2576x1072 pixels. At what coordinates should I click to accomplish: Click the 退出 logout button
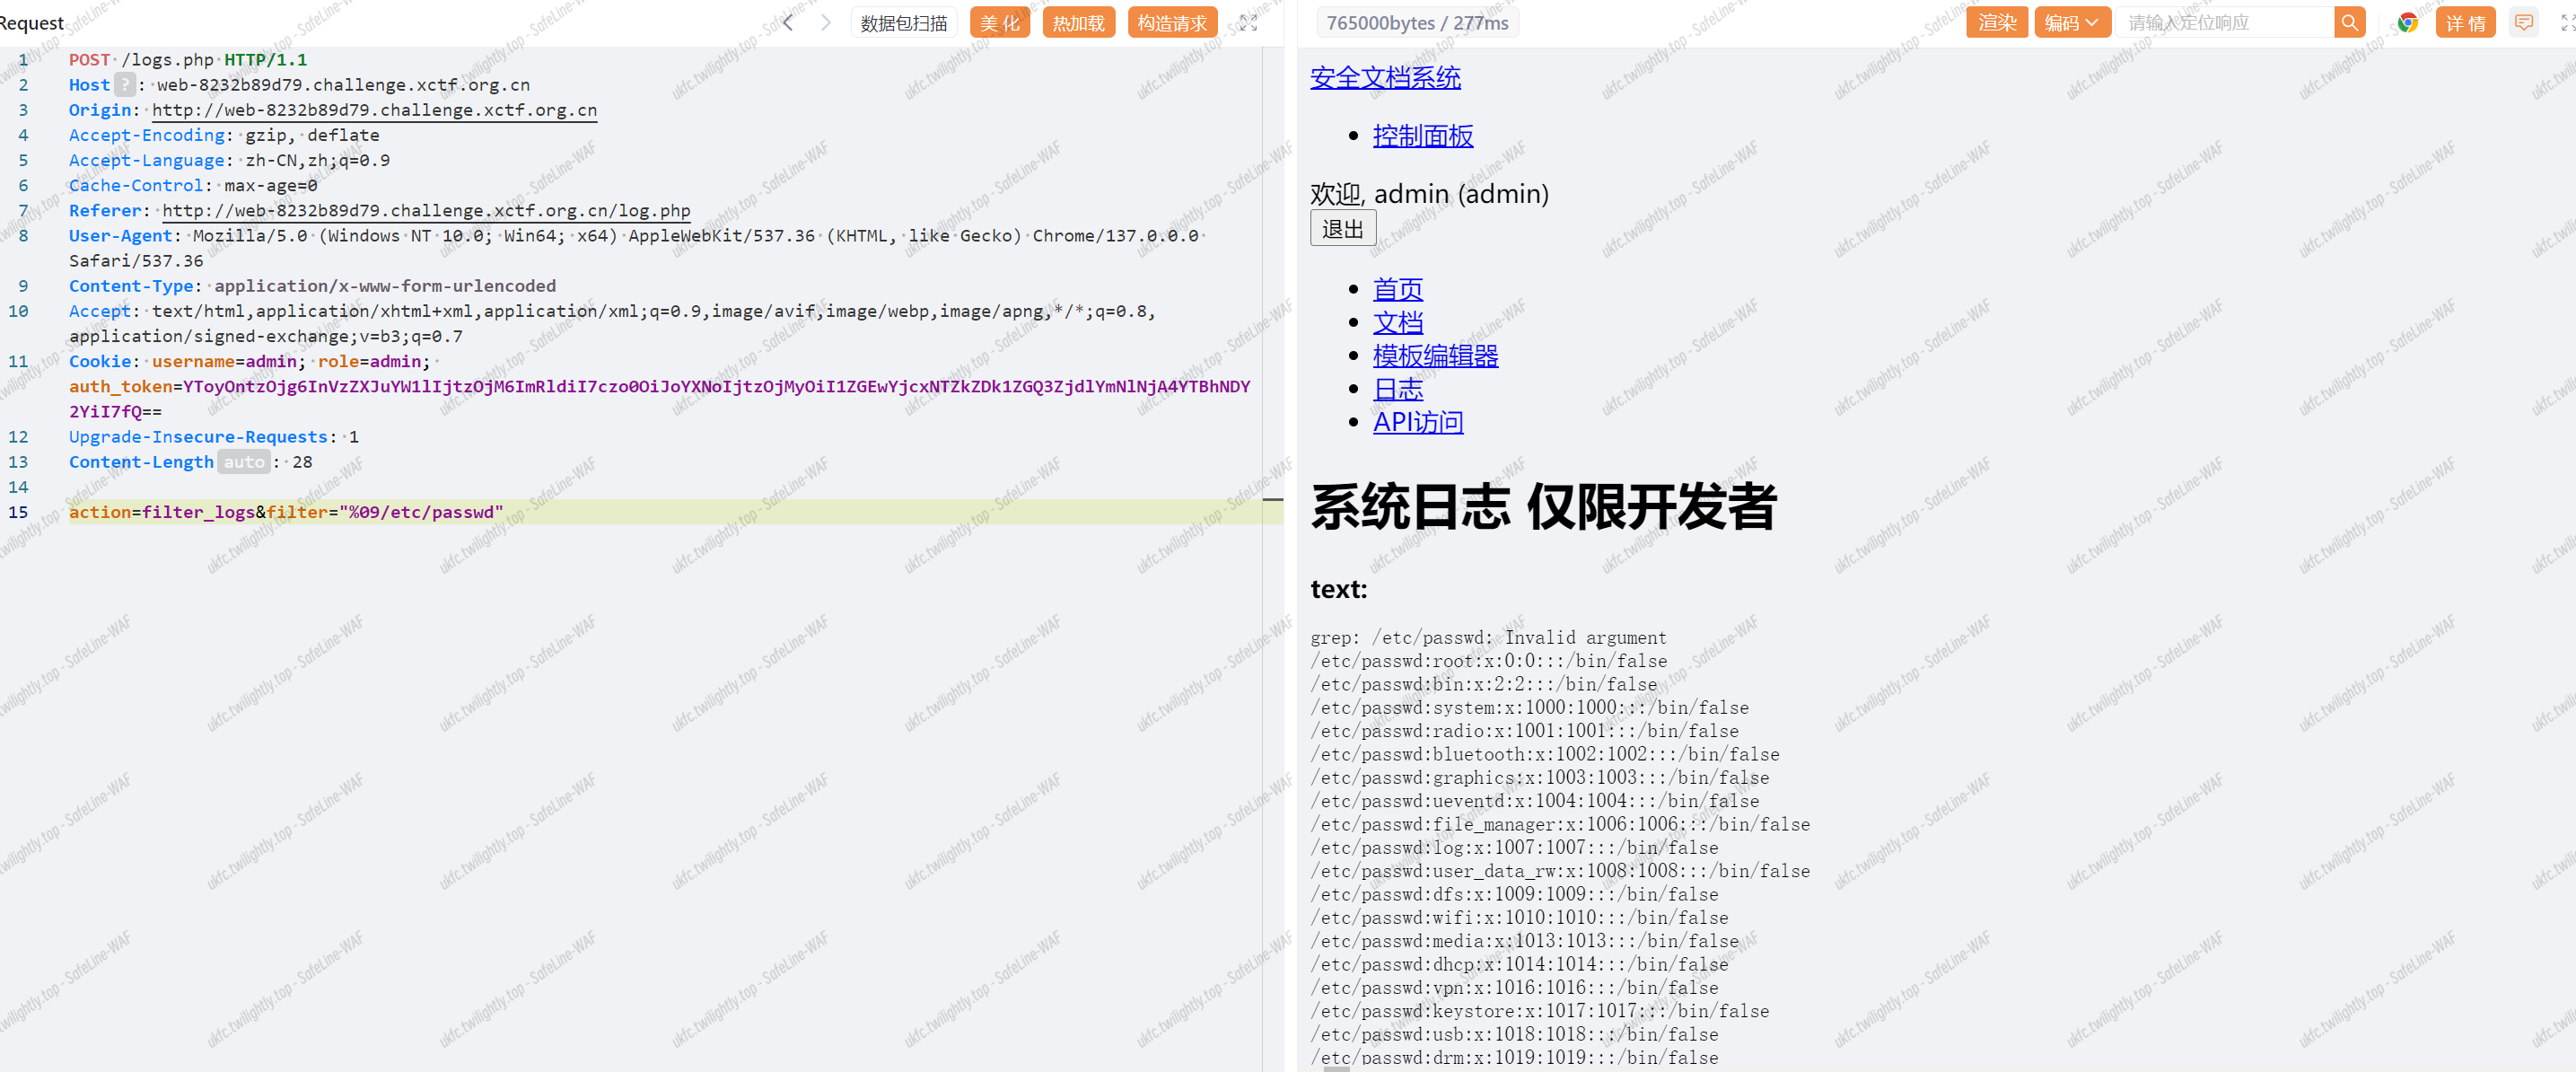(1342, 229)
